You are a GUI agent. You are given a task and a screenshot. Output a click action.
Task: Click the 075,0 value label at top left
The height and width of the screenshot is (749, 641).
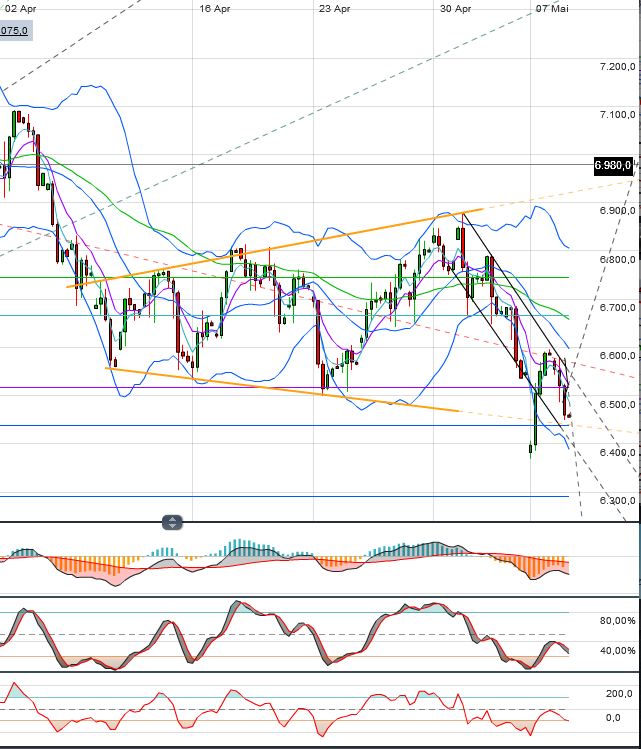16,31
